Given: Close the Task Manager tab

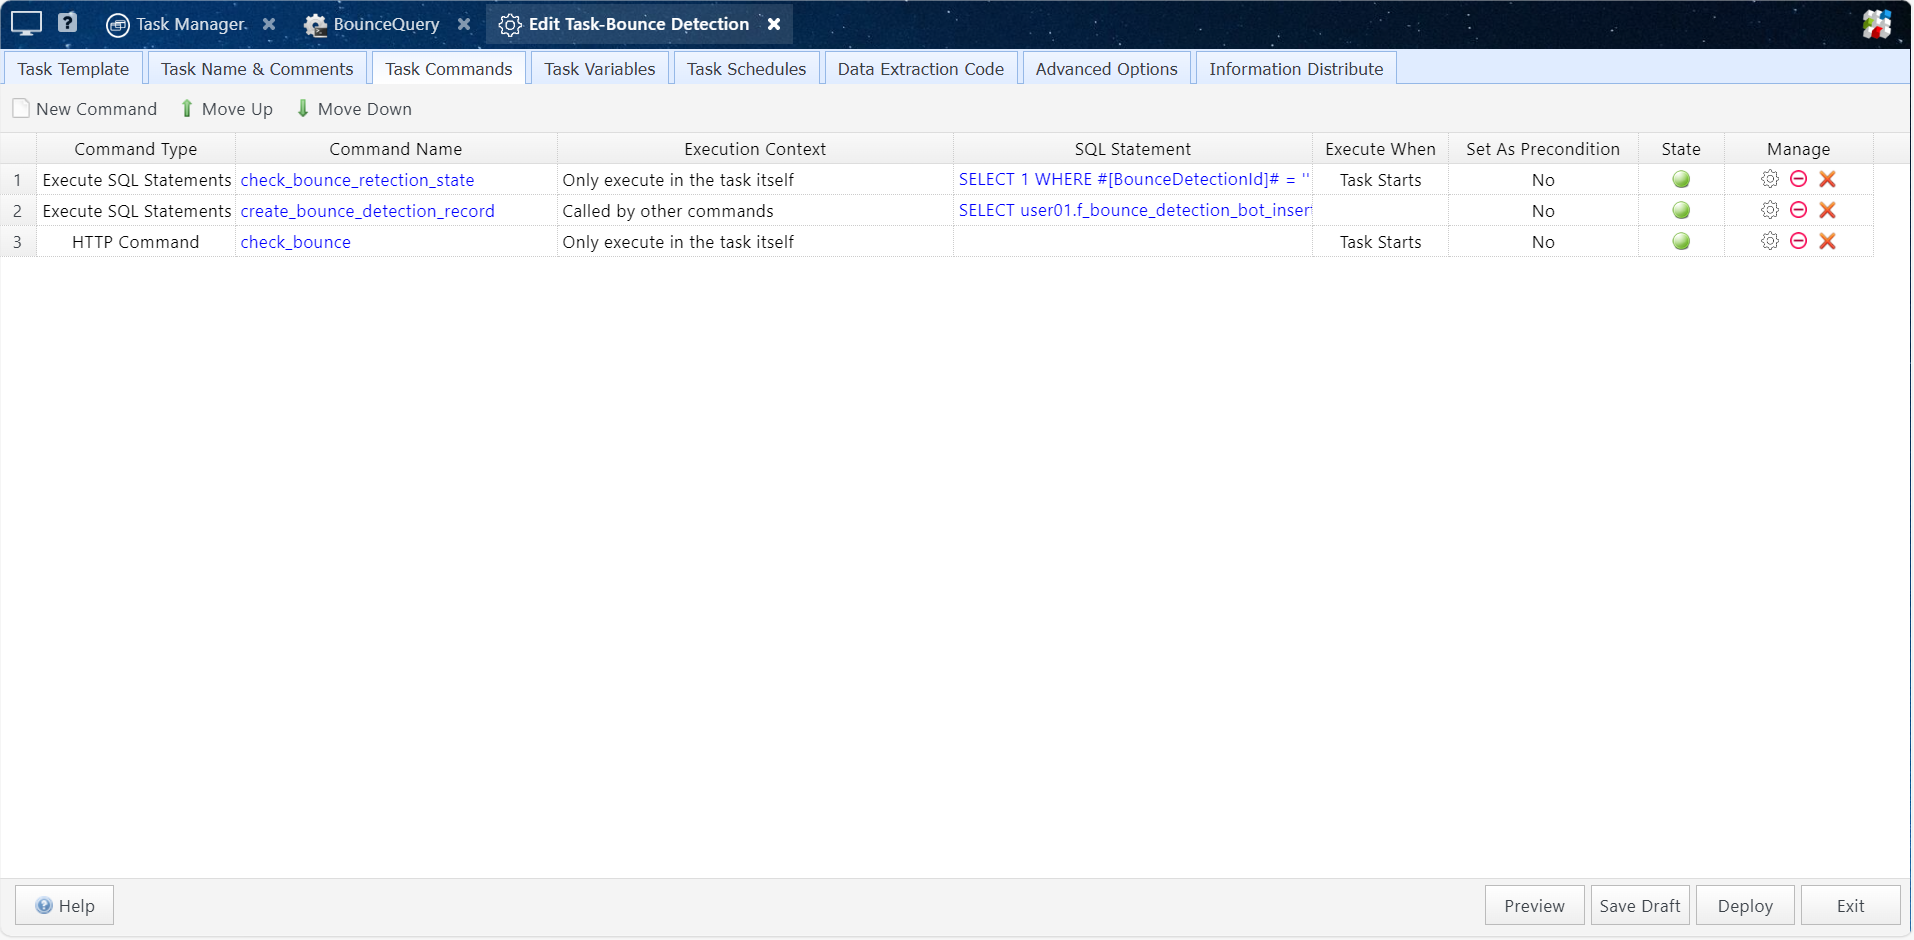Looking at the screenshot, I should pos(269,24).
